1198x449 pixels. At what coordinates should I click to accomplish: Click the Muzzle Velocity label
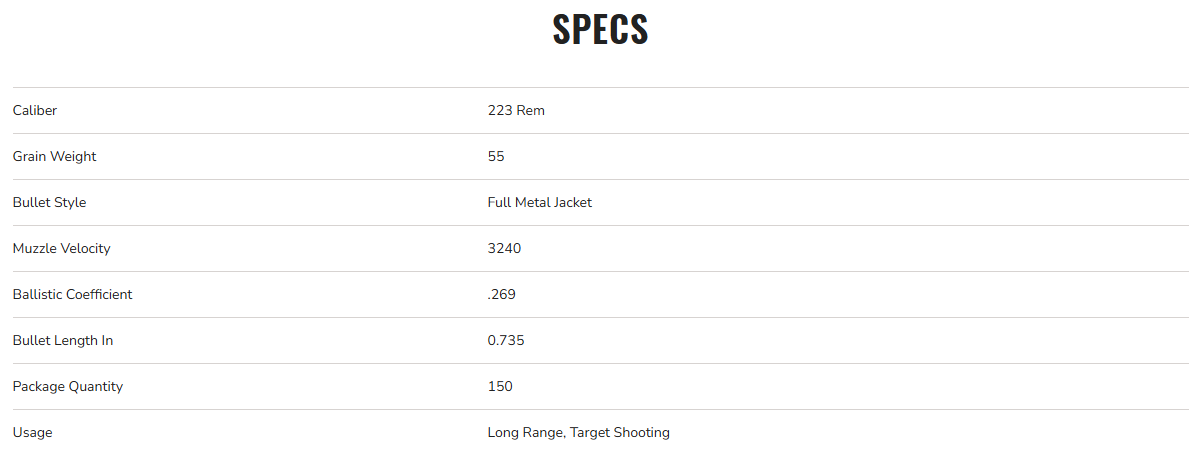click(62, 249)
